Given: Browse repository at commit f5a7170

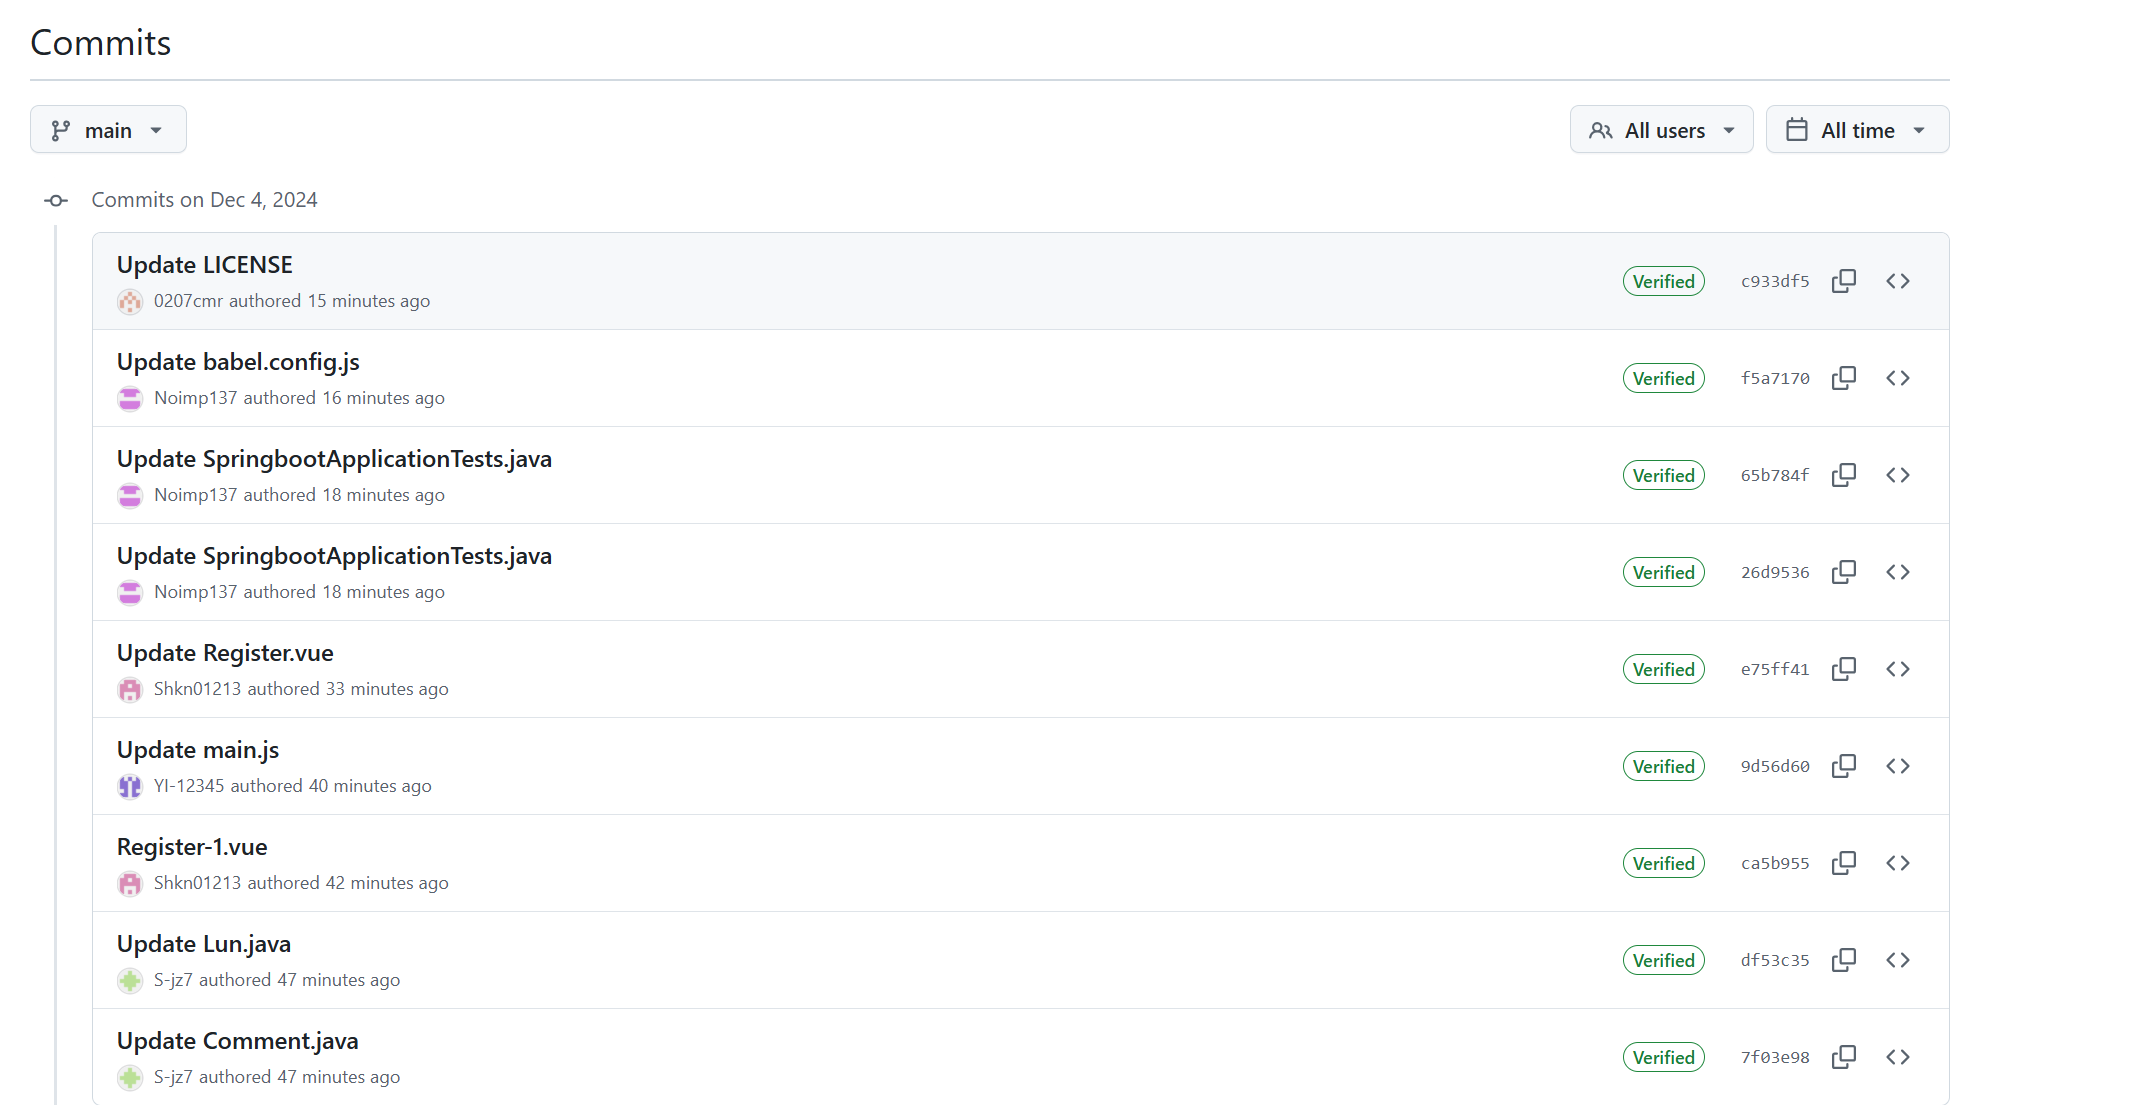Looking at the screenshot, I should tap(1897, 378).
